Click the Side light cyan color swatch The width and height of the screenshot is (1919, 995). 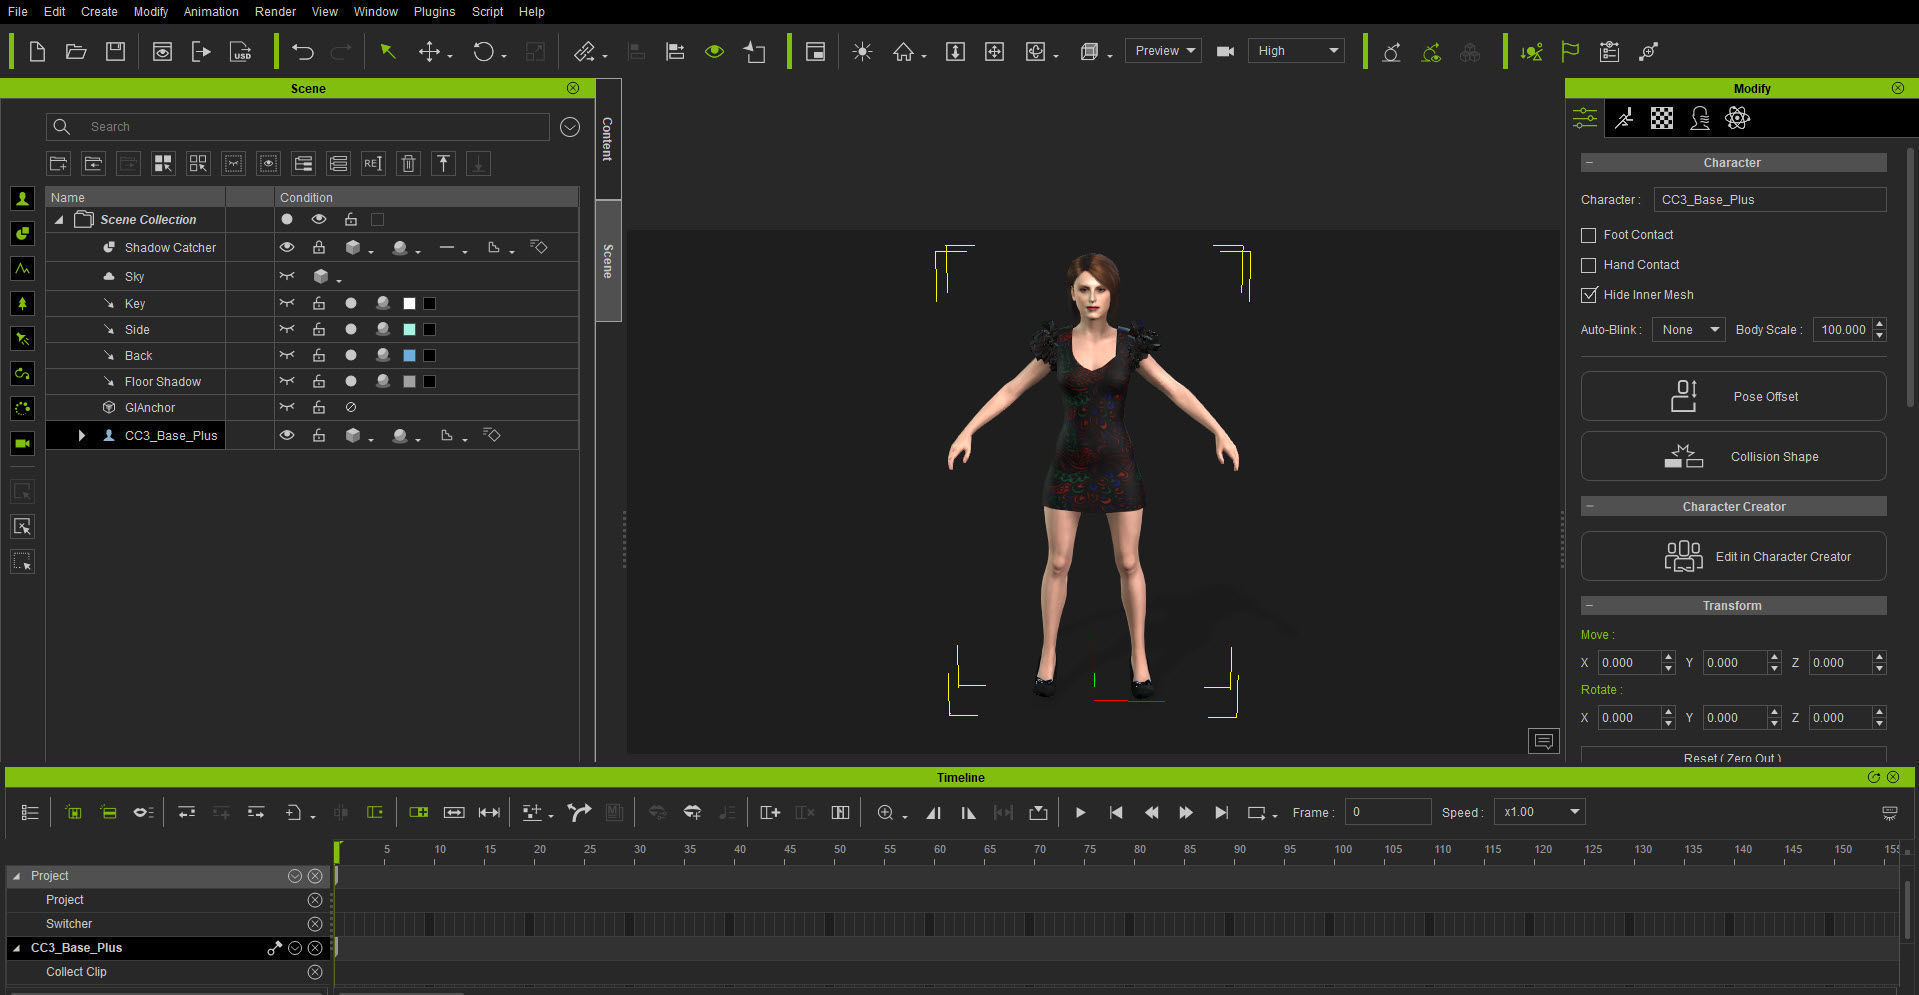coord(409,329)
